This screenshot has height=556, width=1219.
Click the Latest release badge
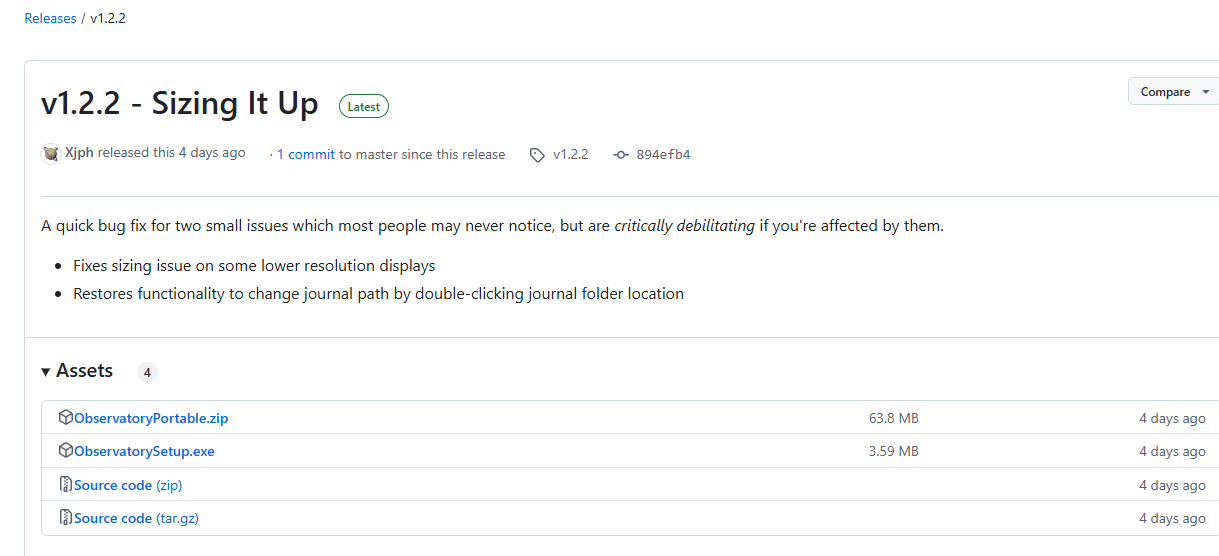pos(364,107)
